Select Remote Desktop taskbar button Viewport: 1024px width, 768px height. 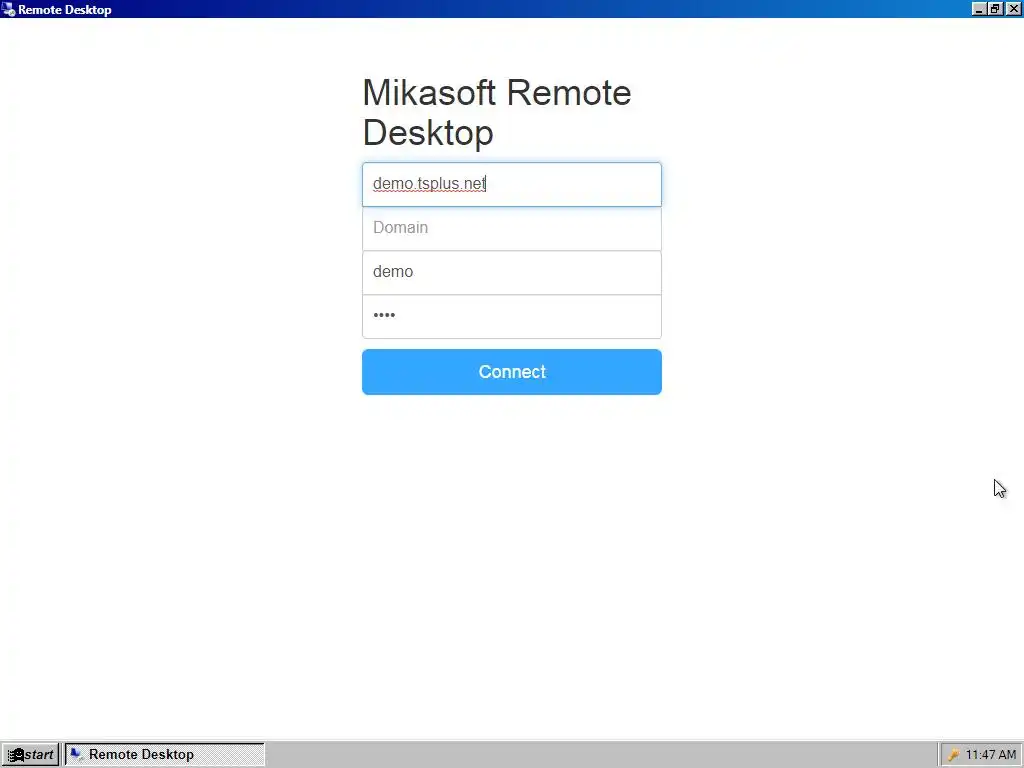coord(165,755)
